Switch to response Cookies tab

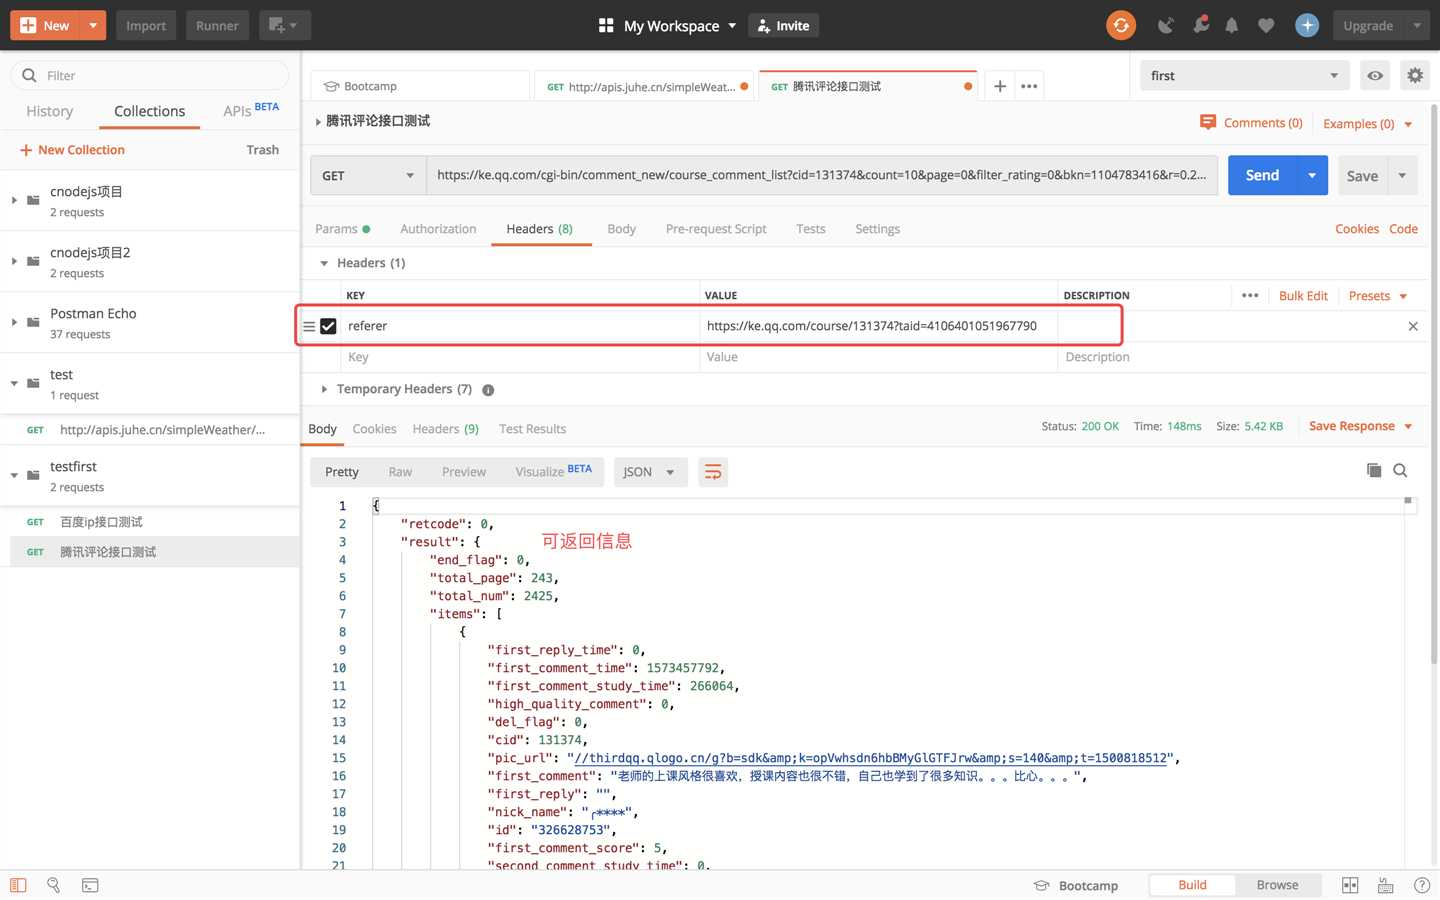pyautogui.click(x=374, y=429)
